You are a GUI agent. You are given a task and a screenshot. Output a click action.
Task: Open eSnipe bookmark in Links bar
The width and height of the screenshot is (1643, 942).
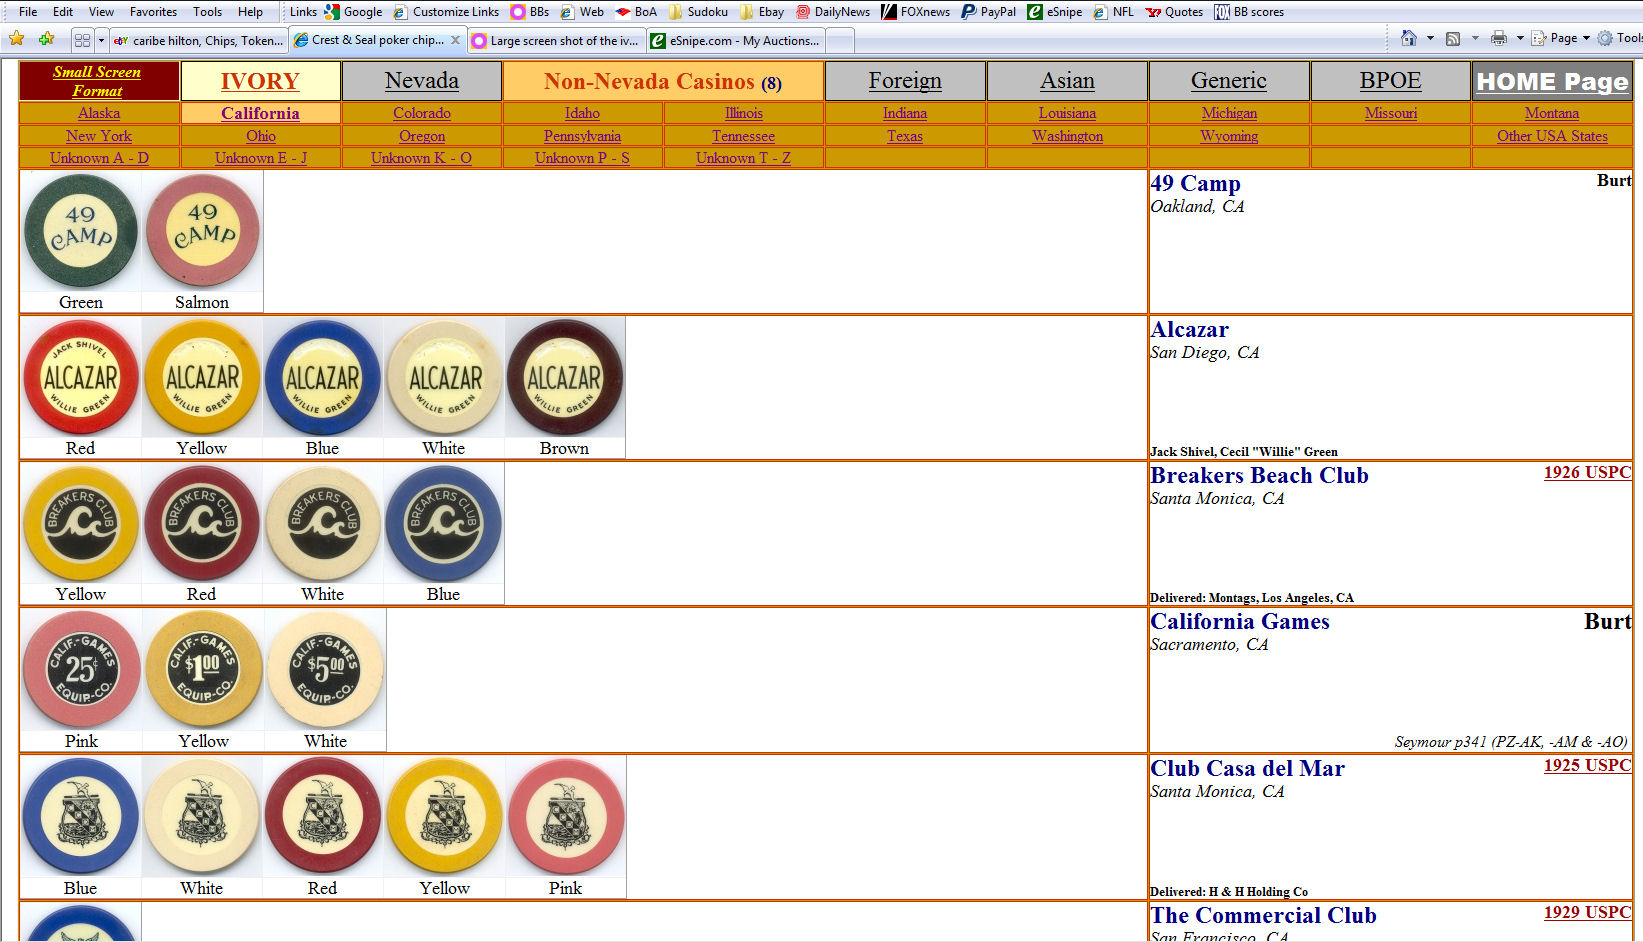1054,12
